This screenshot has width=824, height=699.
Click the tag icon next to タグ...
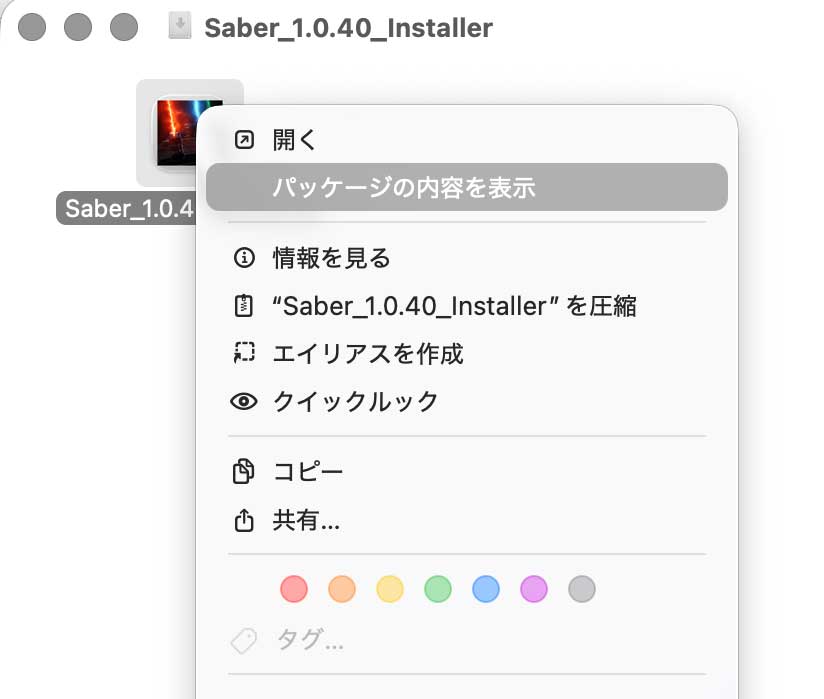[x=243, y=639]
